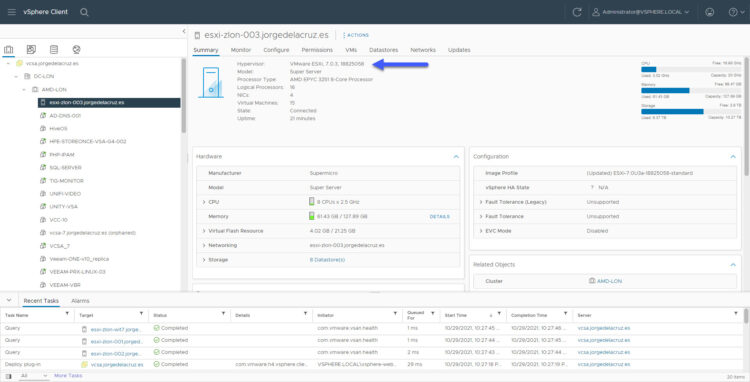Collapse the Hardware panel chevron

click(x=456, y=156)
